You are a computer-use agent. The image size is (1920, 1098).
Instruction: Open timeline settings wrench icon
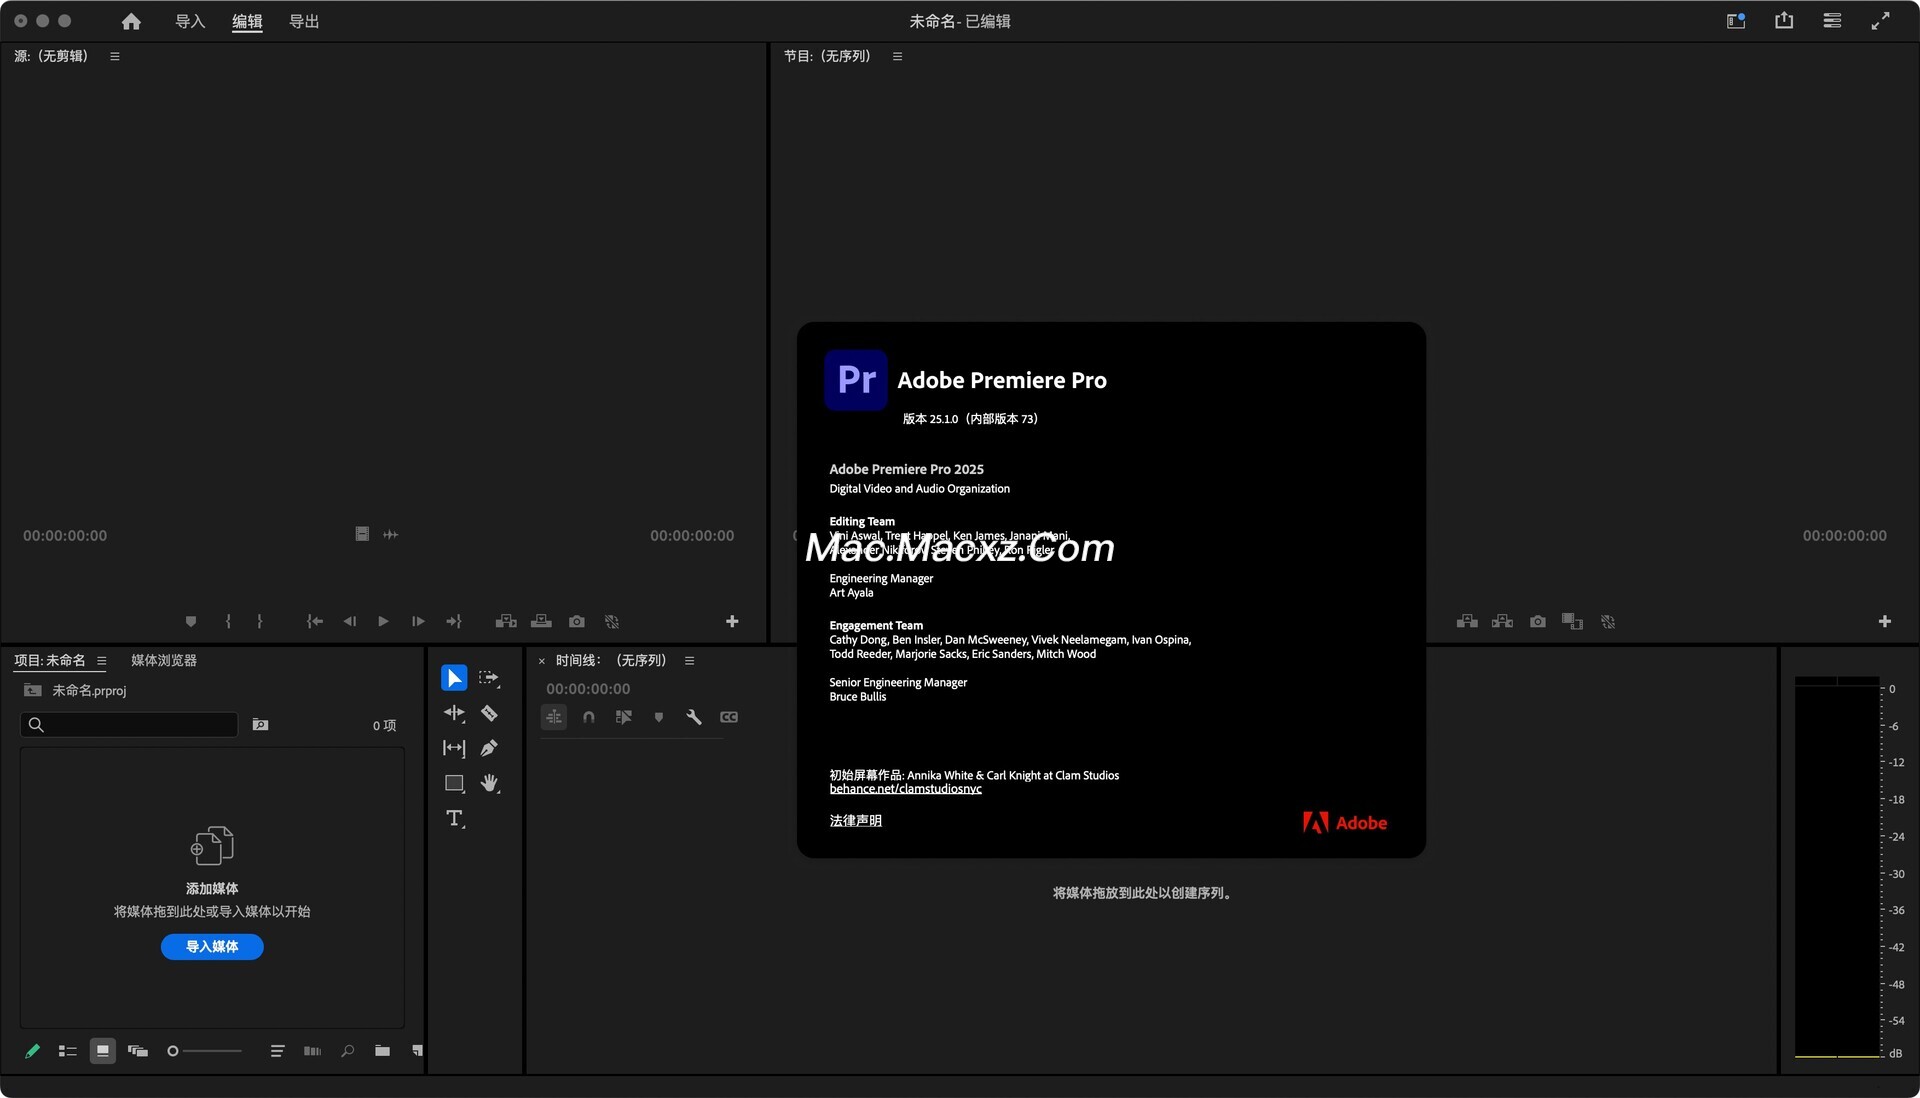pos(694,717)
